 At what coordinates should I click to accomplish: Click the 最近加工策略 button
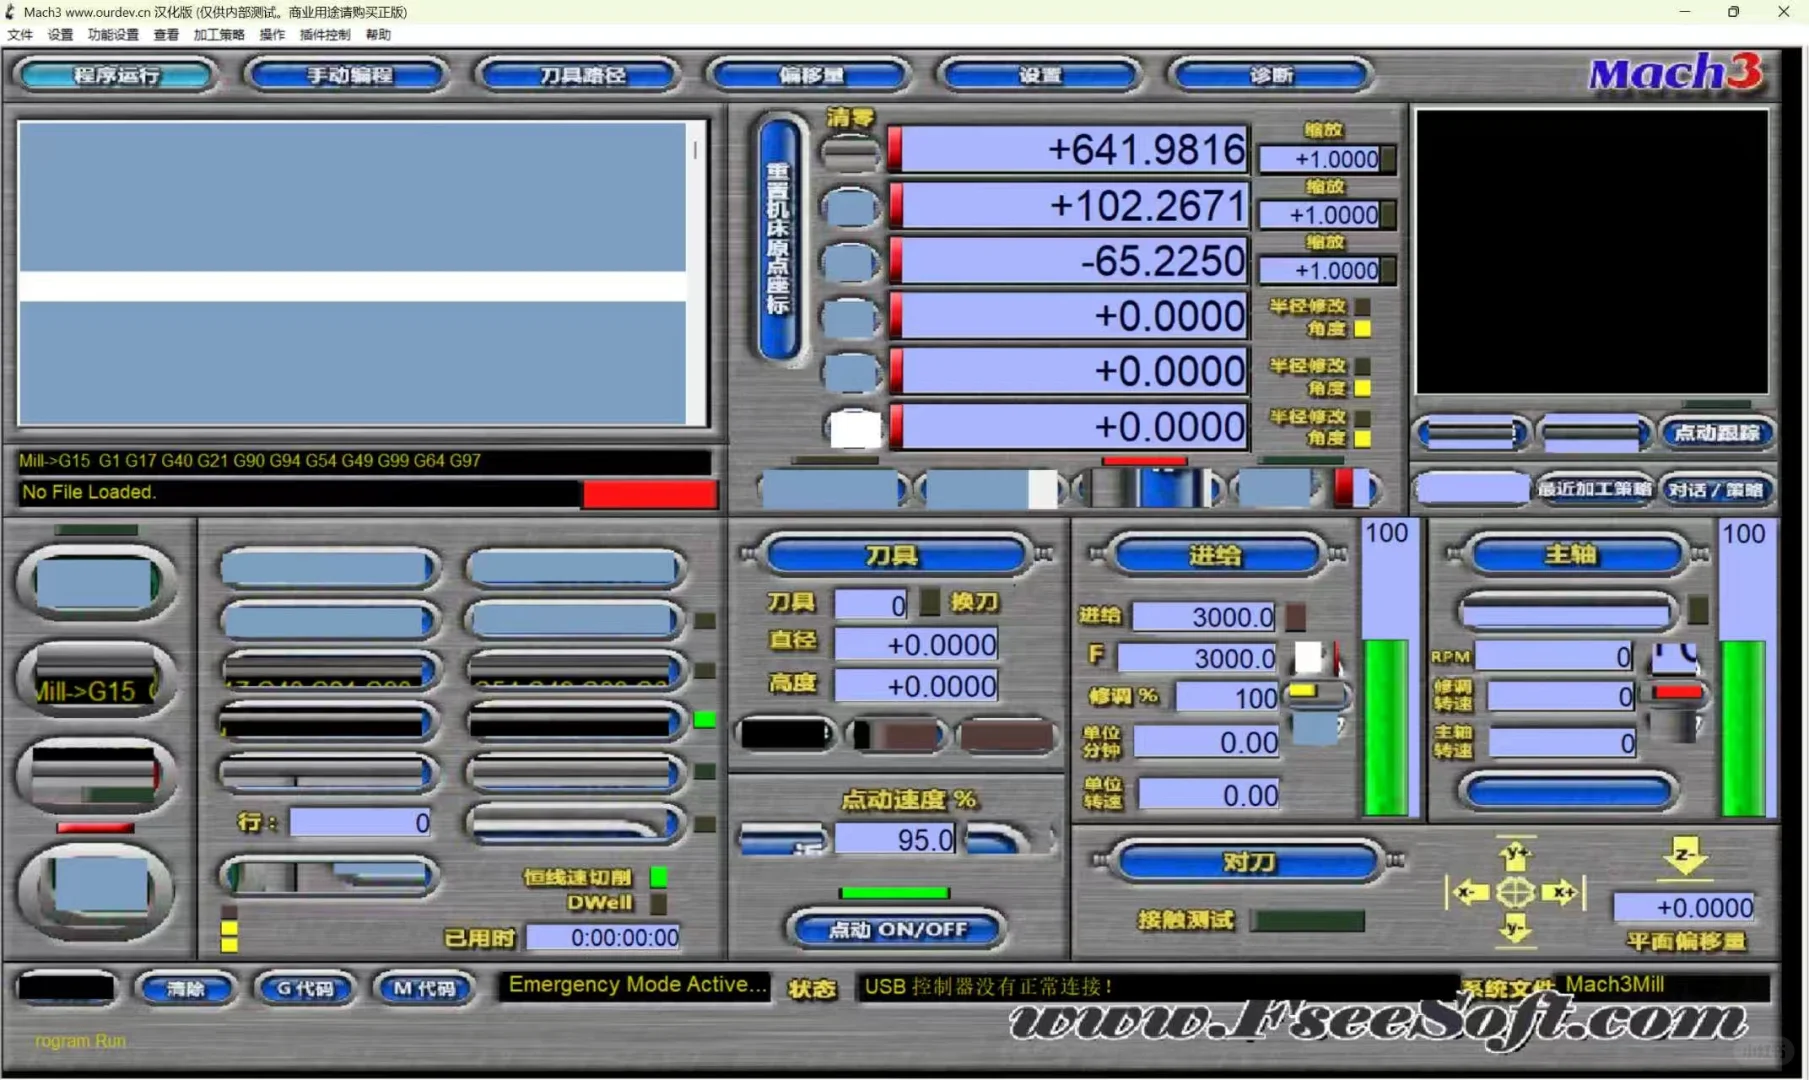pyautogui.click(x=1594, y=489)
